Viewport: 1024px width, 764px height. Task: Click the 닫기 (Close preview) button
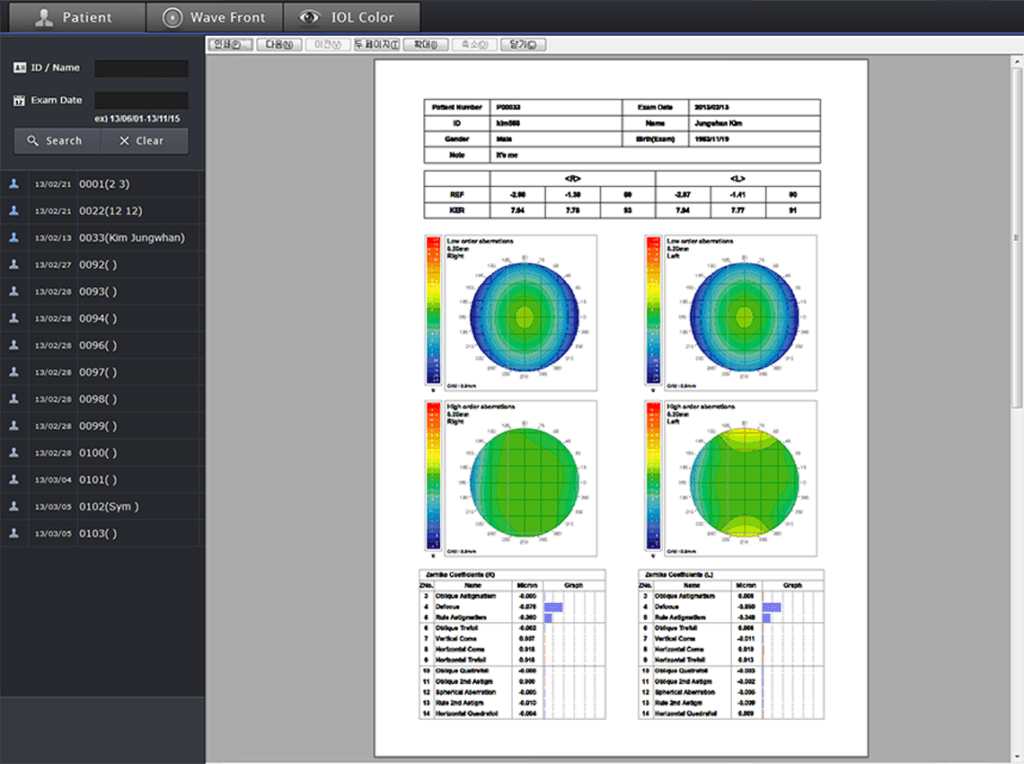(523, 44)
